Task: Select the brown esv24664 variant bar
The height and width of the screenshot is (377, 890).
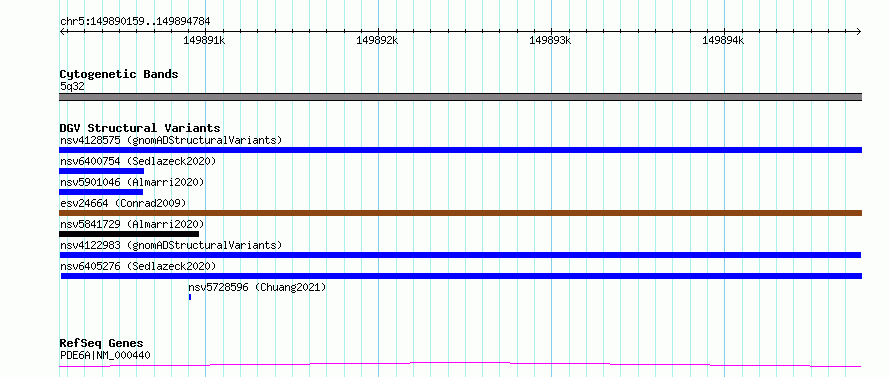Action: (460, 213)
